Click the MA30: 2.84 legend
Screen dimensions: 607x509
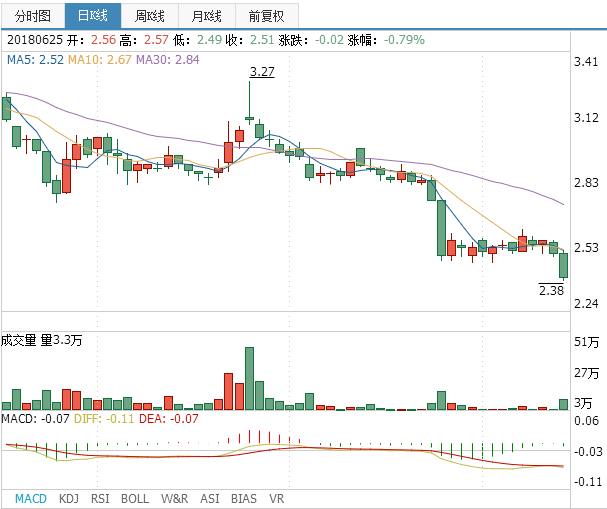(168, 60)
